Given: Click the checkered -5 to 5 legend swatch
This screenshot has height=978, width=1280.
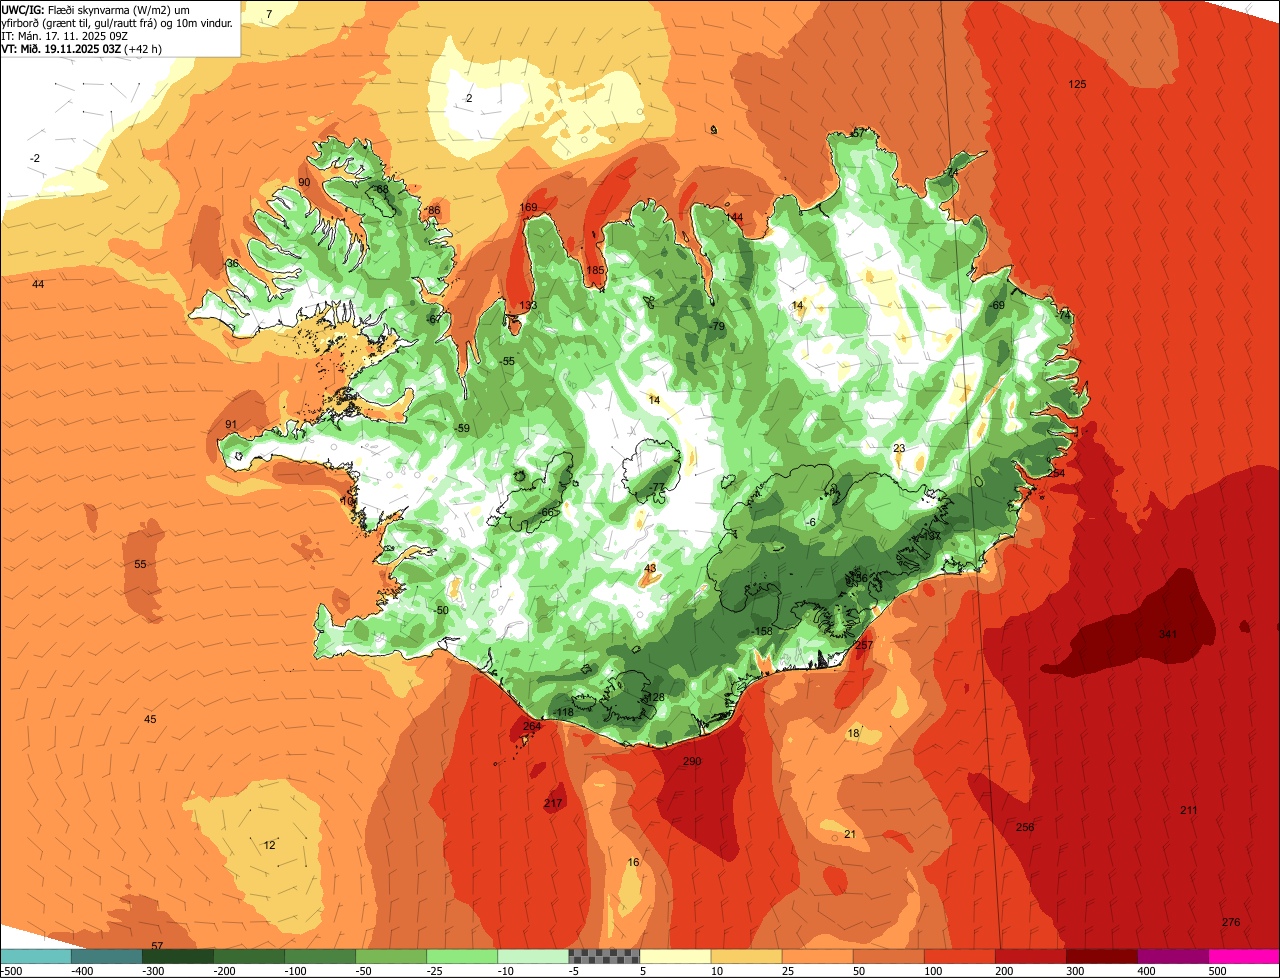Looking at the screenshot, I should [604, 956].
